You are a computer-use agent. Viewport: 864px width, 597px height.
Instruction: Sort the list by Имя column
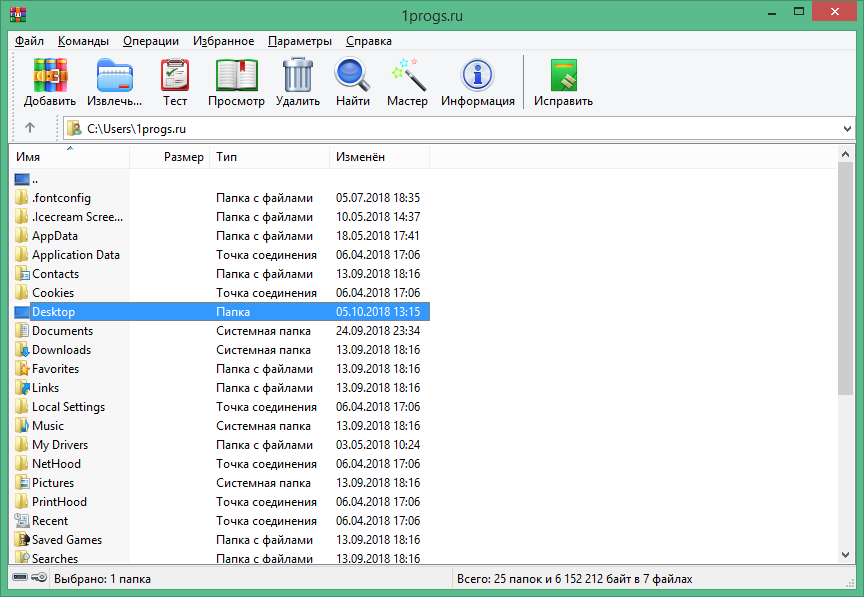(x=70, y=157)
